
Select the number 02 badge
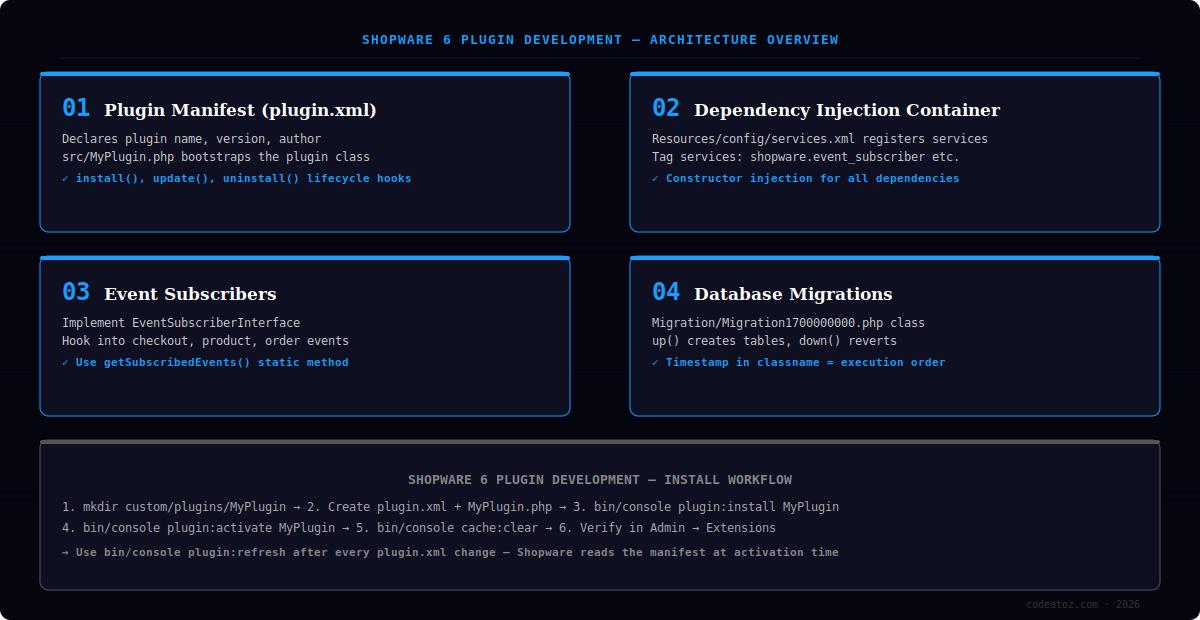pyautogui.click(x=666, y=108)
